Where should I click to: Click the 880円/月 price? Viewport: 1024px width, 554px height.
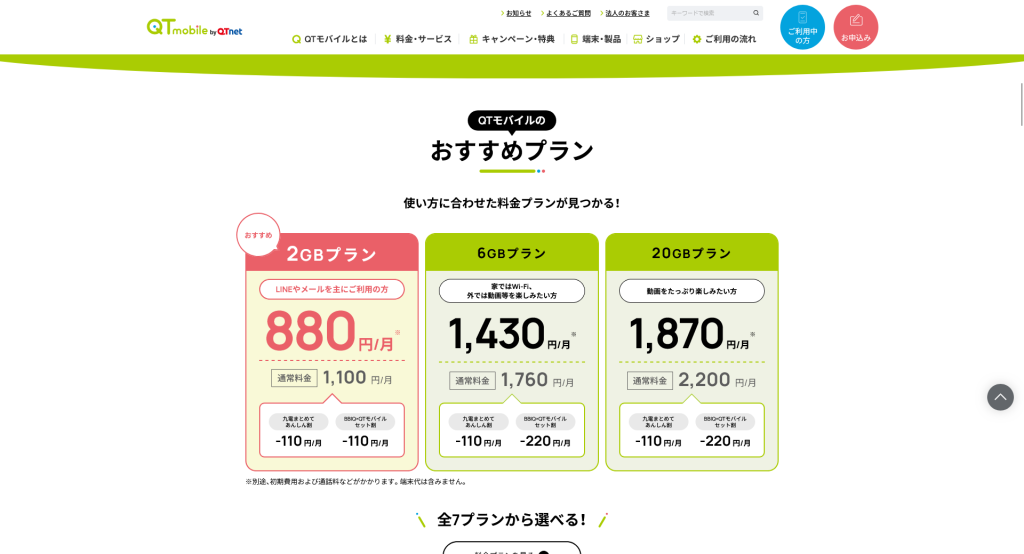coord(332,331)
